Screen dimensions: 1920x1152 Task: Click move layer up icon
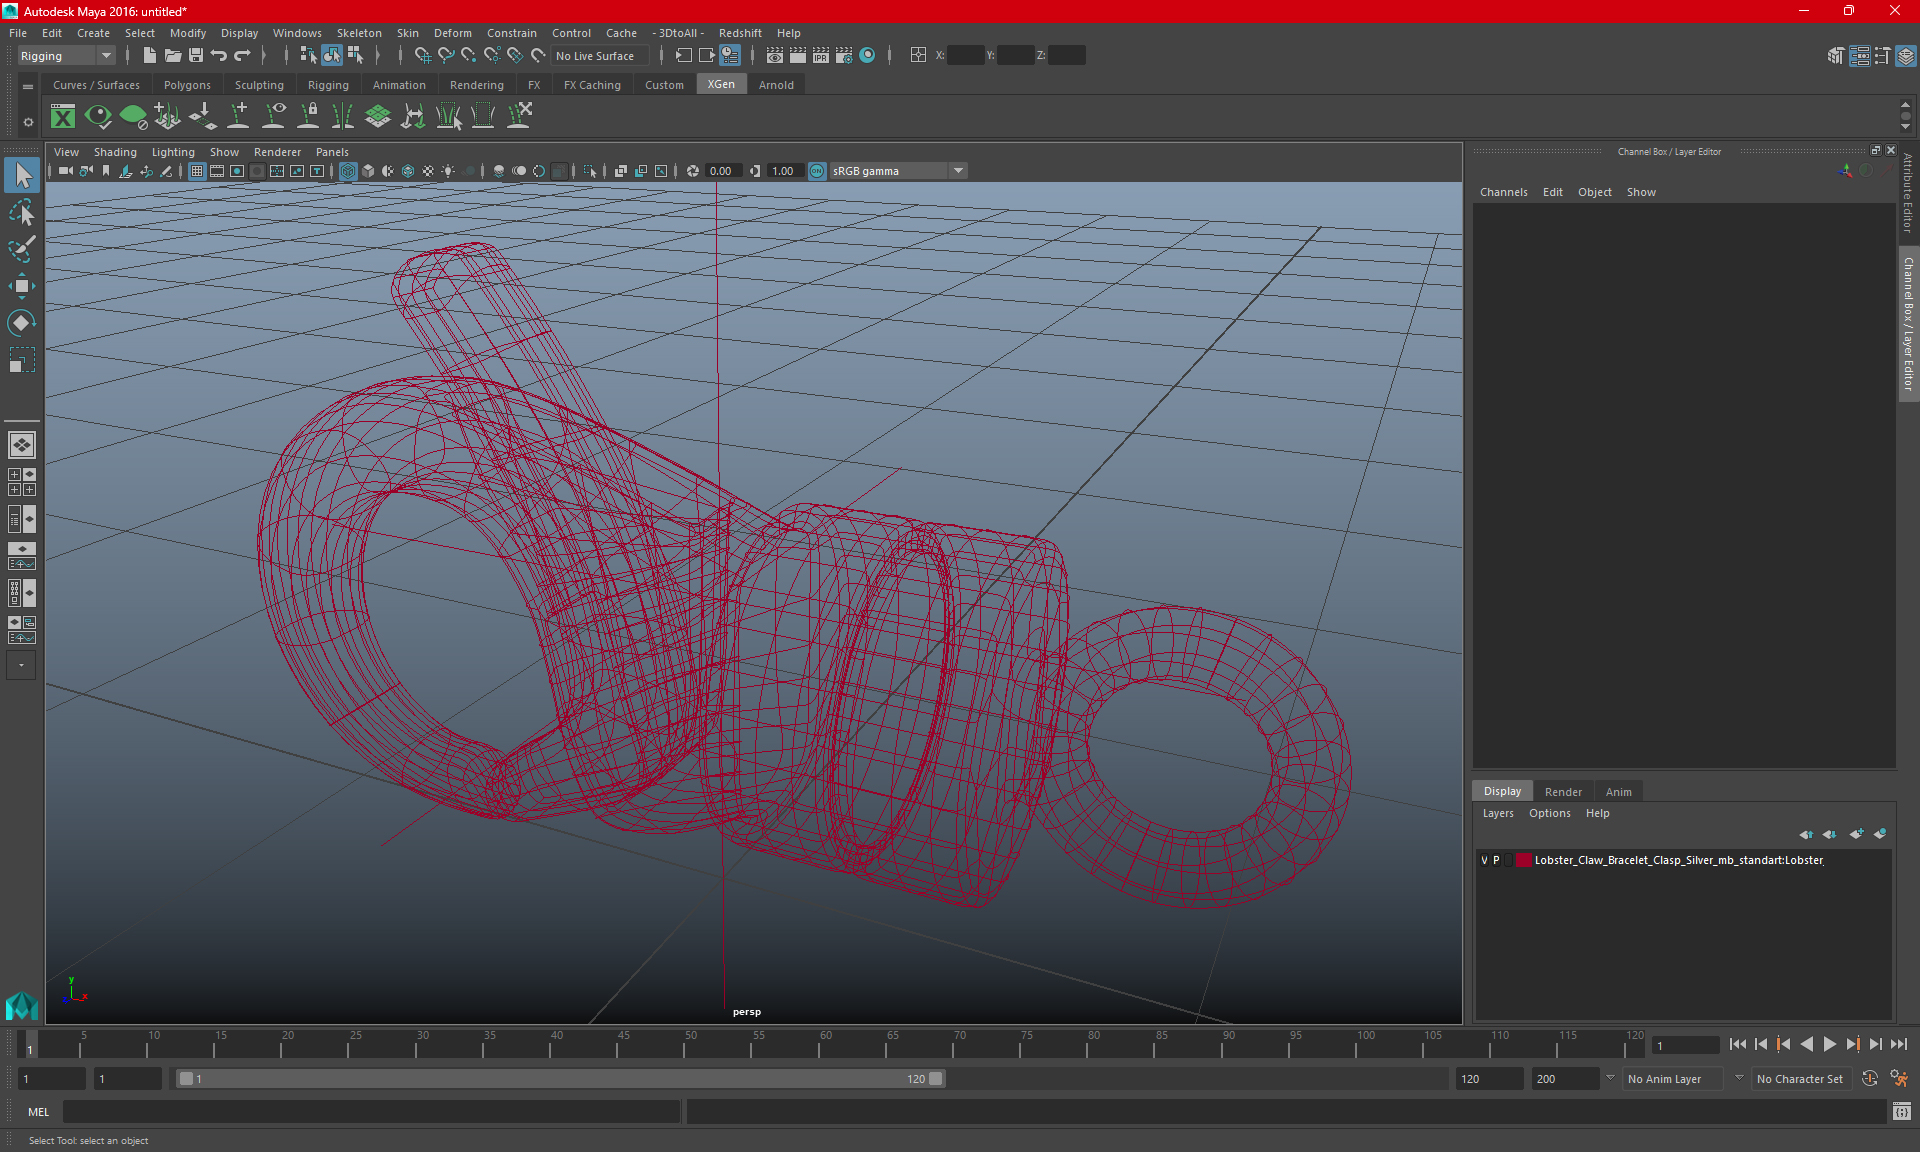pyautogui.click(x=1806, y=834)
